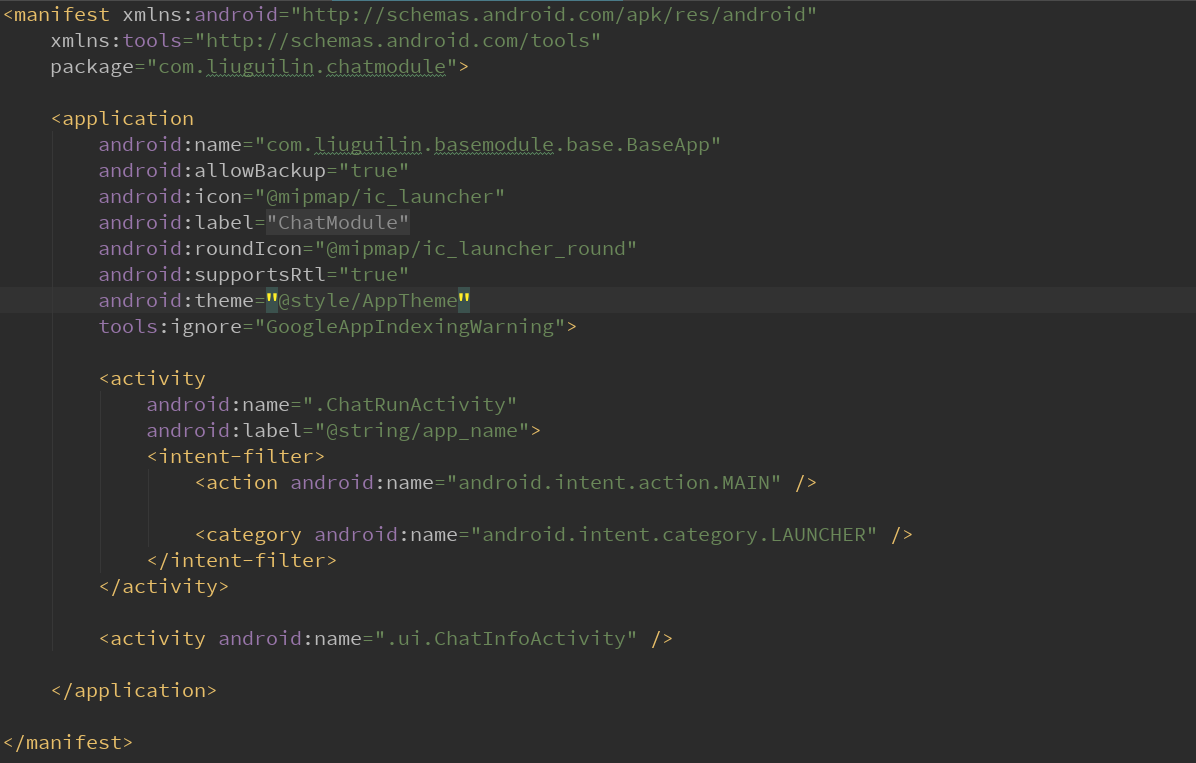Click the "@mipmap/ic_launcher" icon value
Viewport: 1196px width, 763px height.
(380, 197)
